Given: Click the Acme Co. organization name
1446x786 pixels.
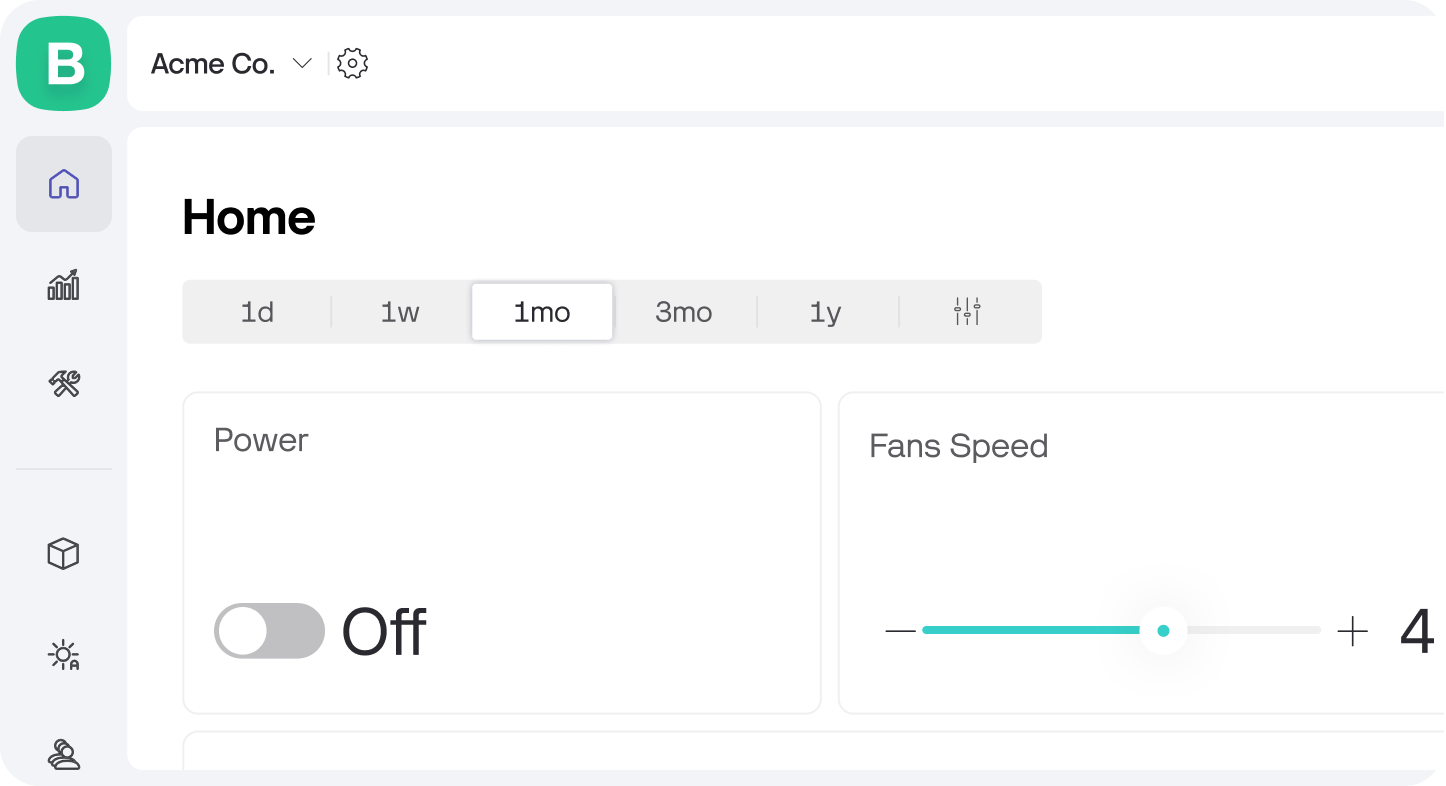Looking at the screenshot, I should [213, 64].
